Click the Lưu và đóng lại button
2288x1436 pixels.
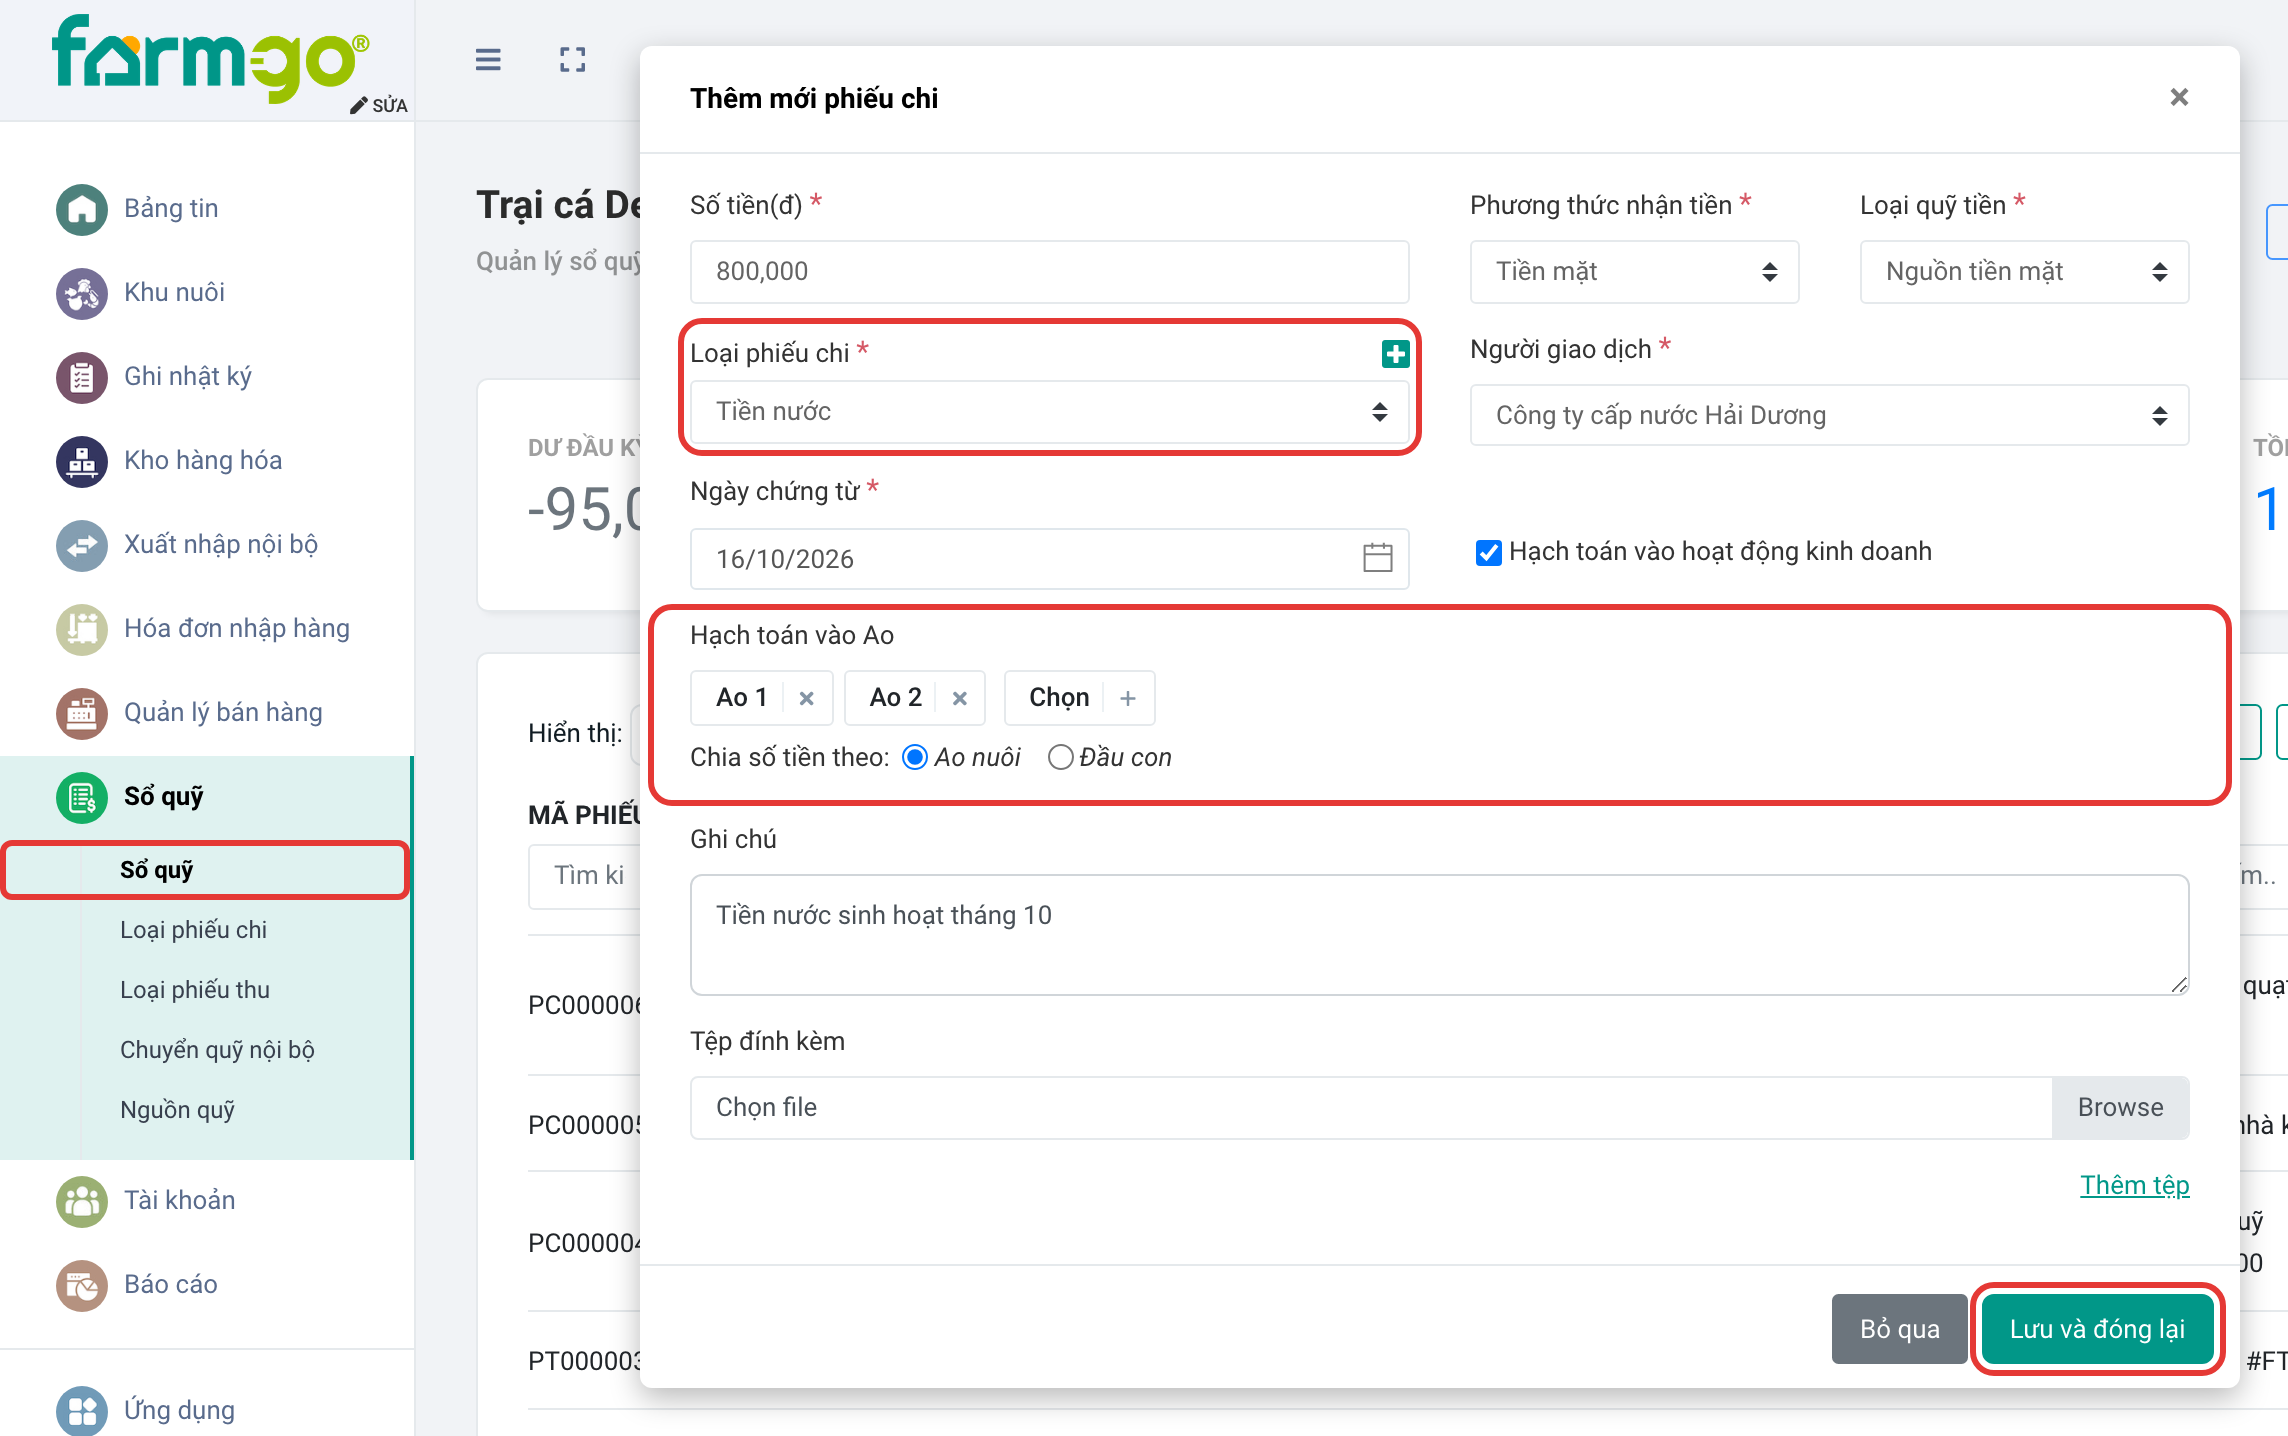pos(2097,1329)
